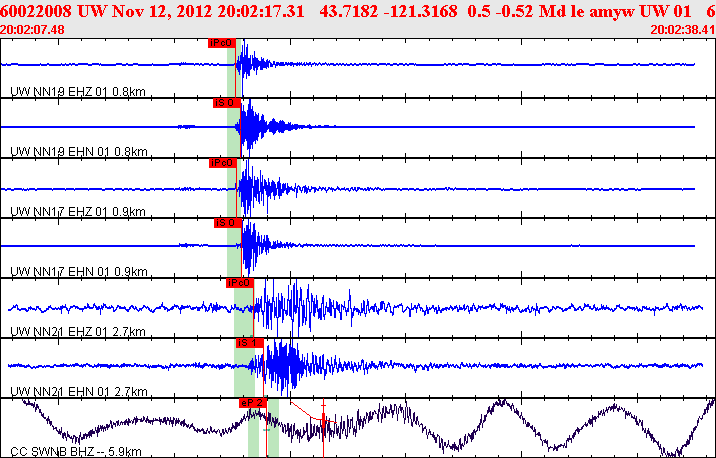Screen dimensions: 716x458
Task: Click the event ID '60022008' in header
Action: [x=36, y=11]
